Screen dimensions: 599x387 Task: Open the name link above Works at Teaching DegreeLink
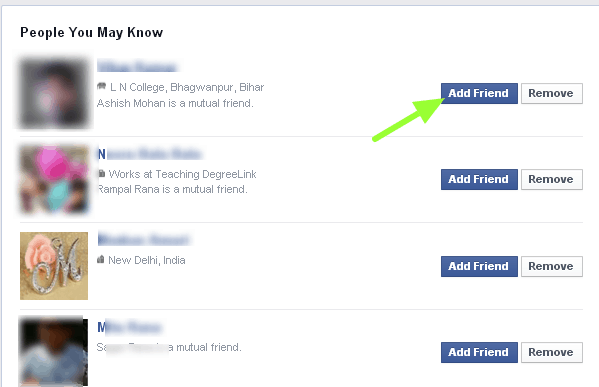(x=149, y=154)
